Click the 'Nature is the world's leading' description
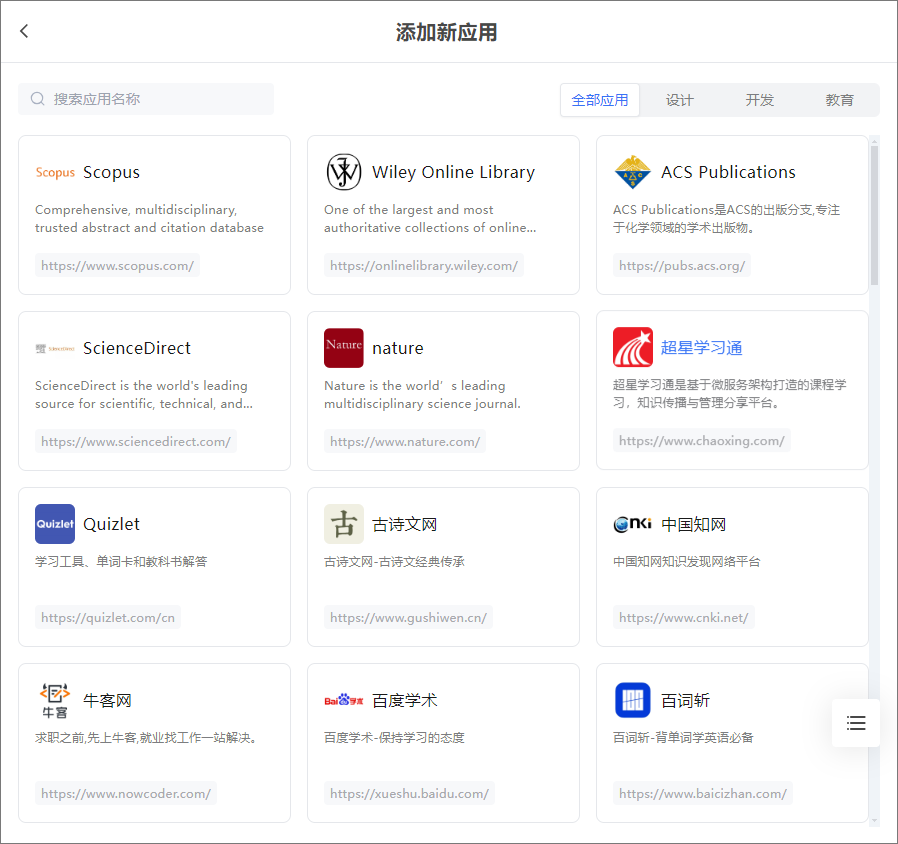Screen dimensions: 898x844 422,395
